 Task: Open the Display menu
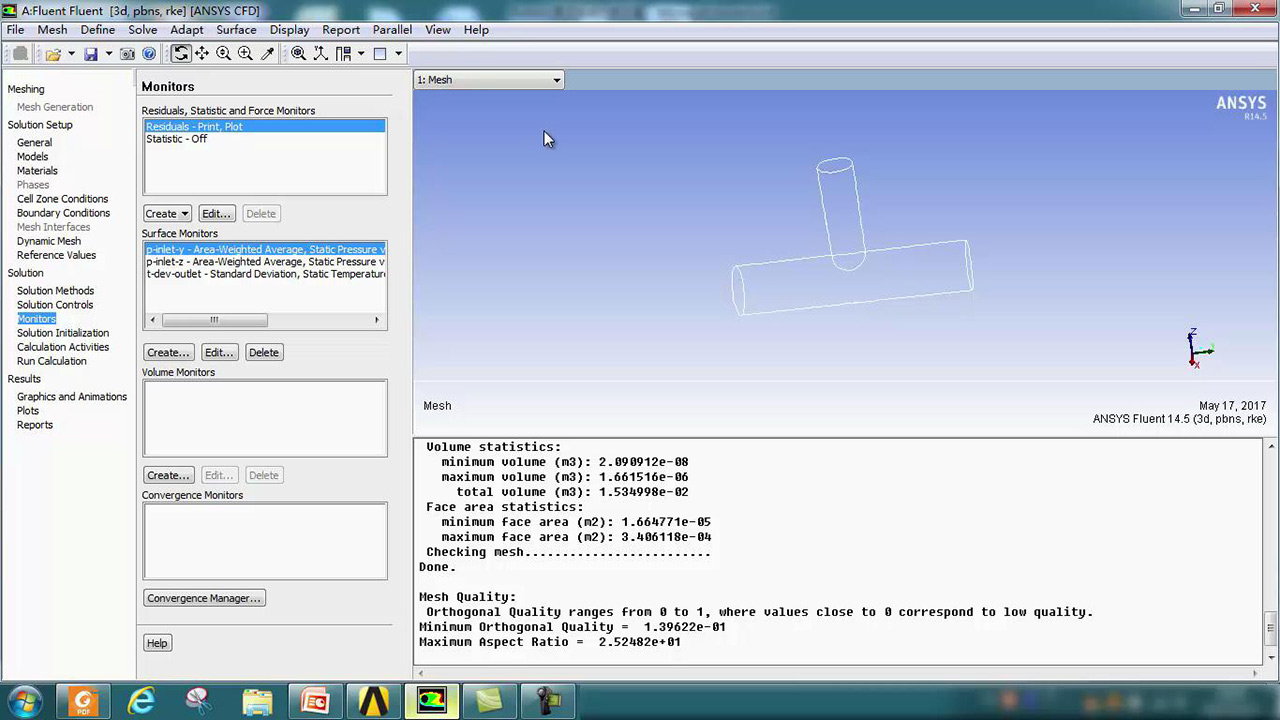click(289, 30)
